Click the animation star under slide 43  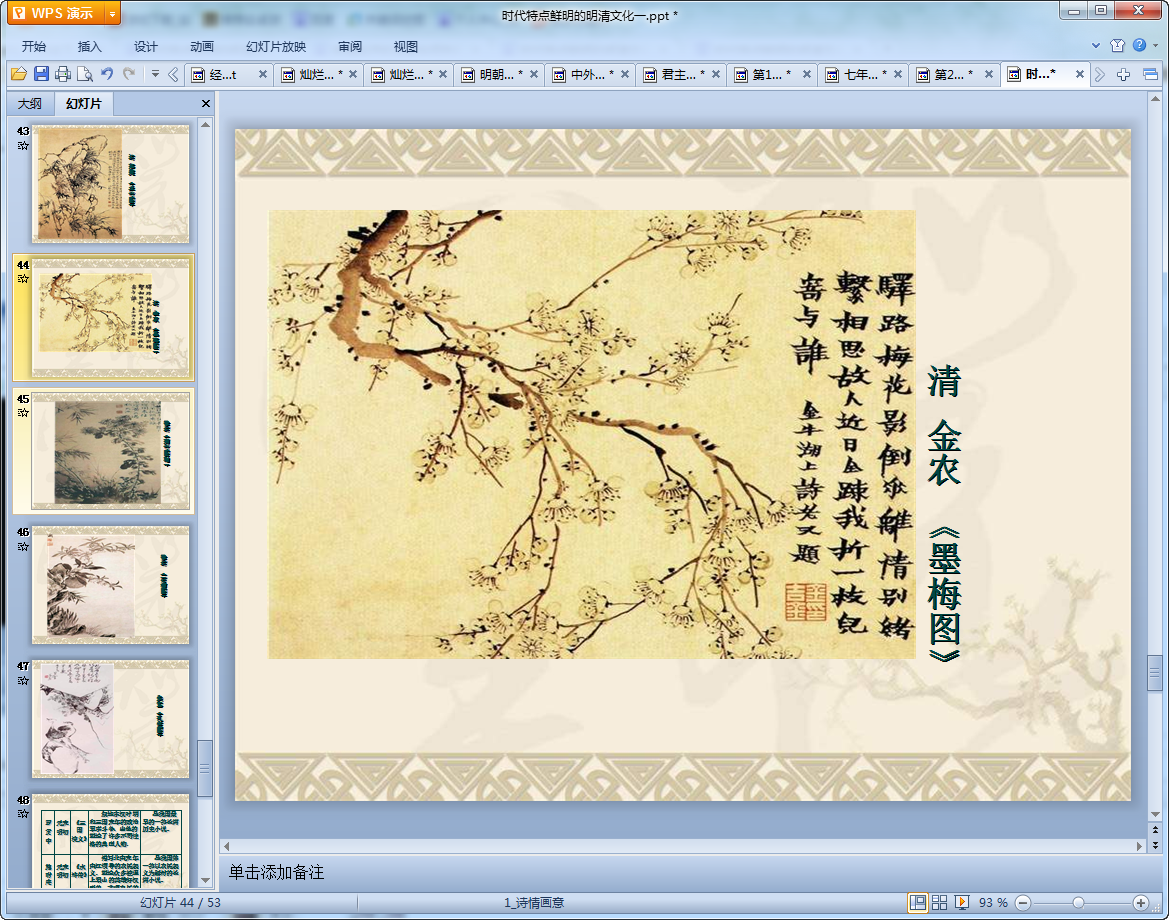pyautogui.click(x=23, y=145)
